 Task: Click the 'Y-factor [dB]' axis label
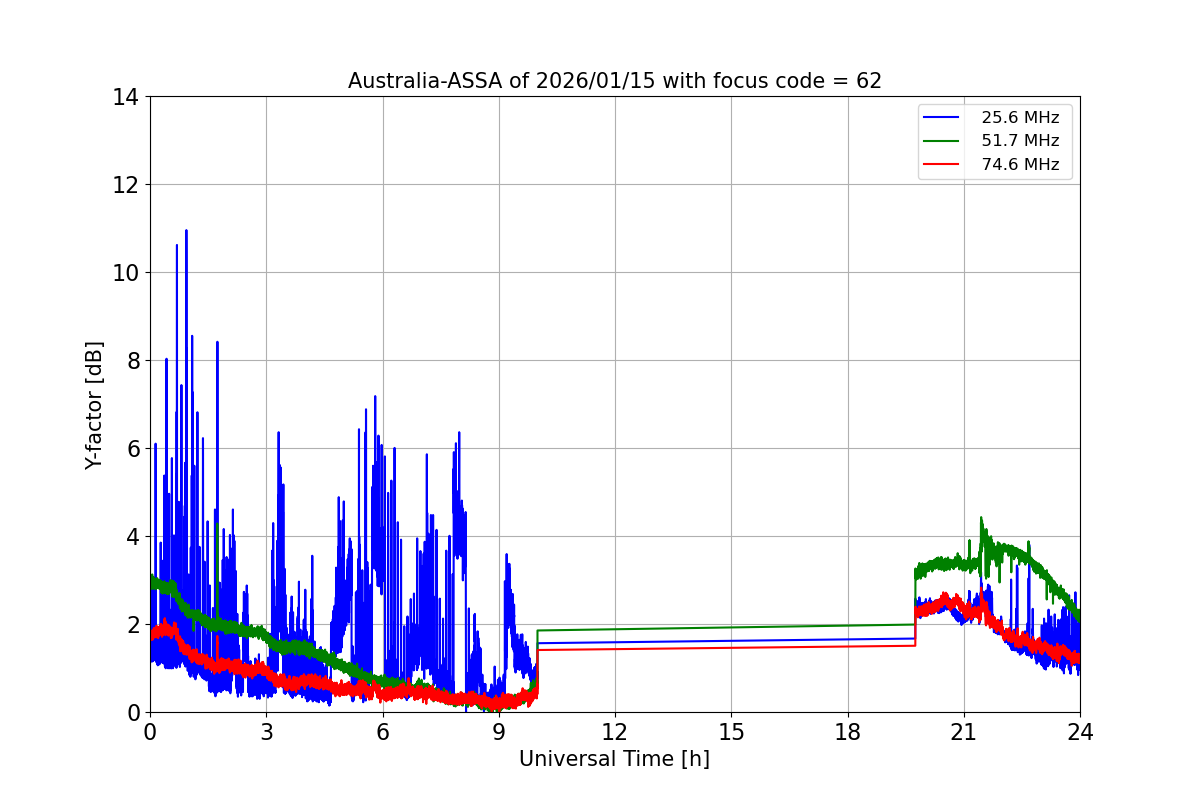pyautogui.click(x=94, y=405)
